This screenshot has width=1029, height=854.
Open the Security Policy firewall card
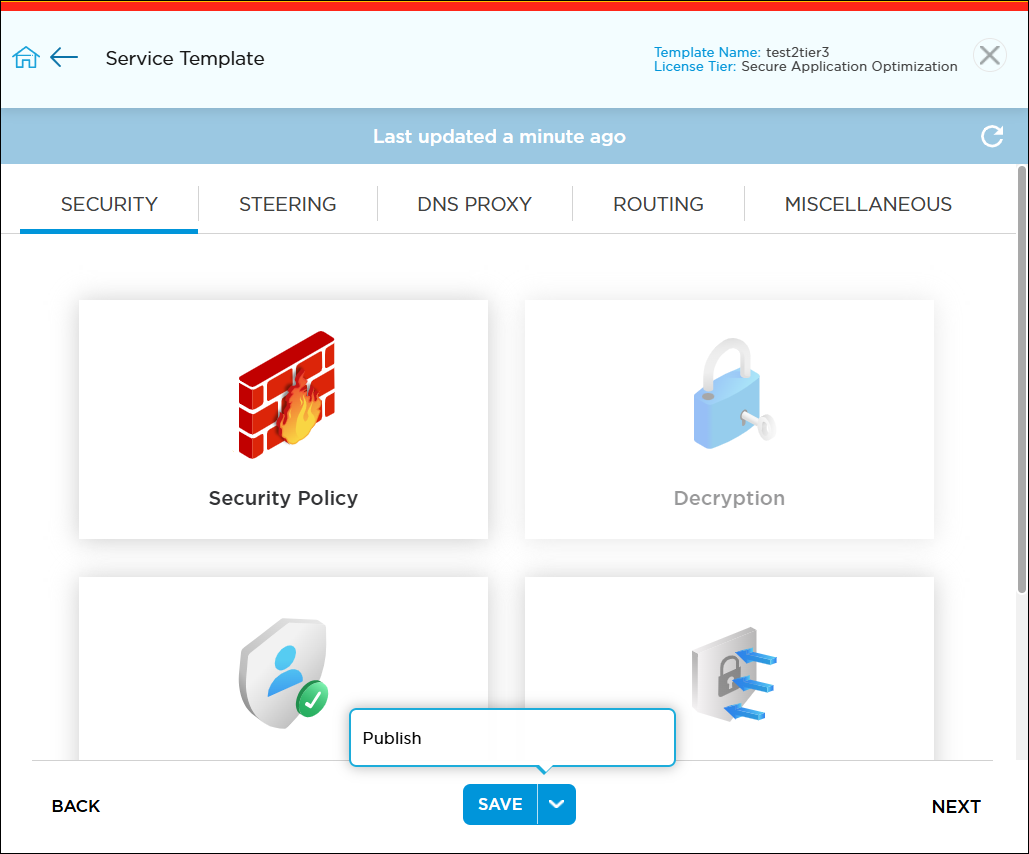point(283,420)
